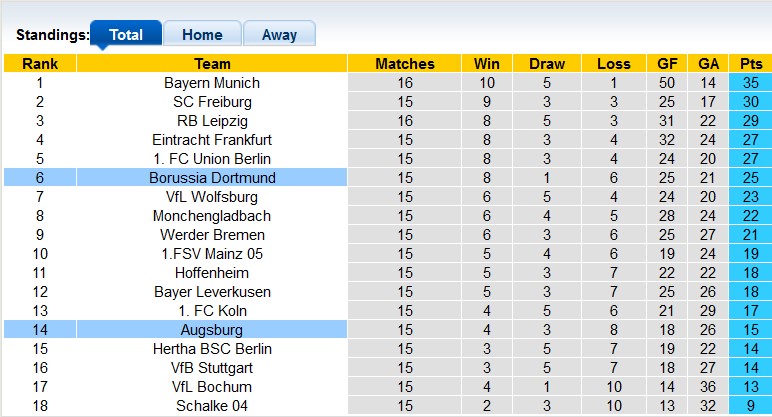Select VfB Stuttgart team link

(x=212, y=368)
